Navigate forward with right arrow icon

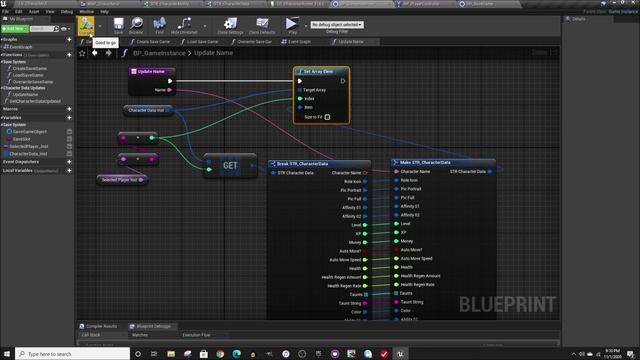108,53
